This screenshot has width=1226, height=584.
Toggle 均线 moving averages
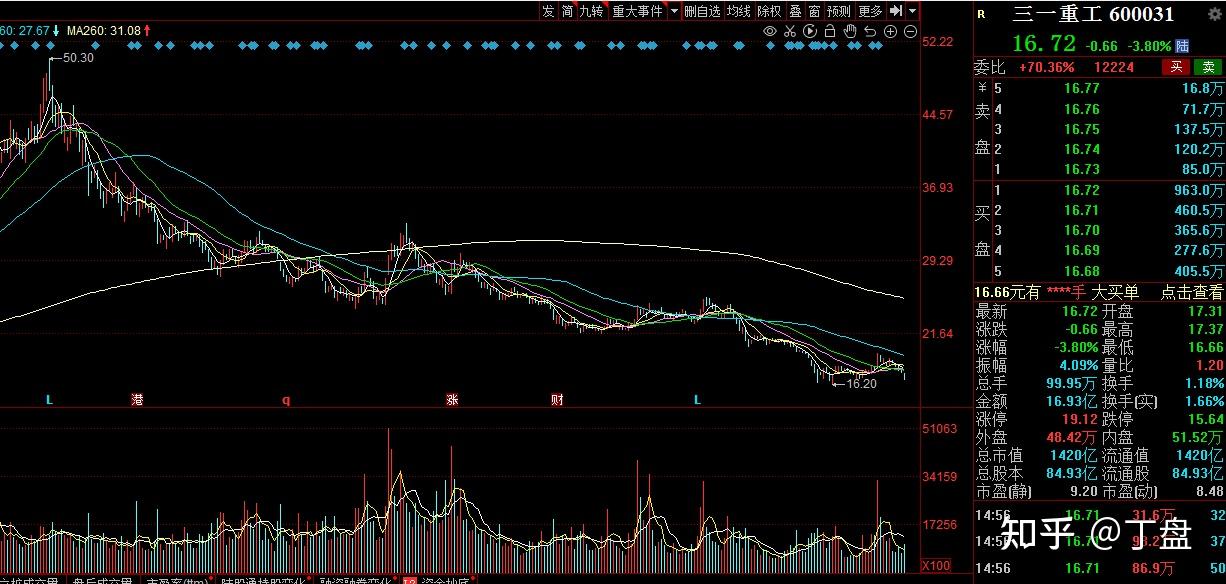(x=738, y=11)
